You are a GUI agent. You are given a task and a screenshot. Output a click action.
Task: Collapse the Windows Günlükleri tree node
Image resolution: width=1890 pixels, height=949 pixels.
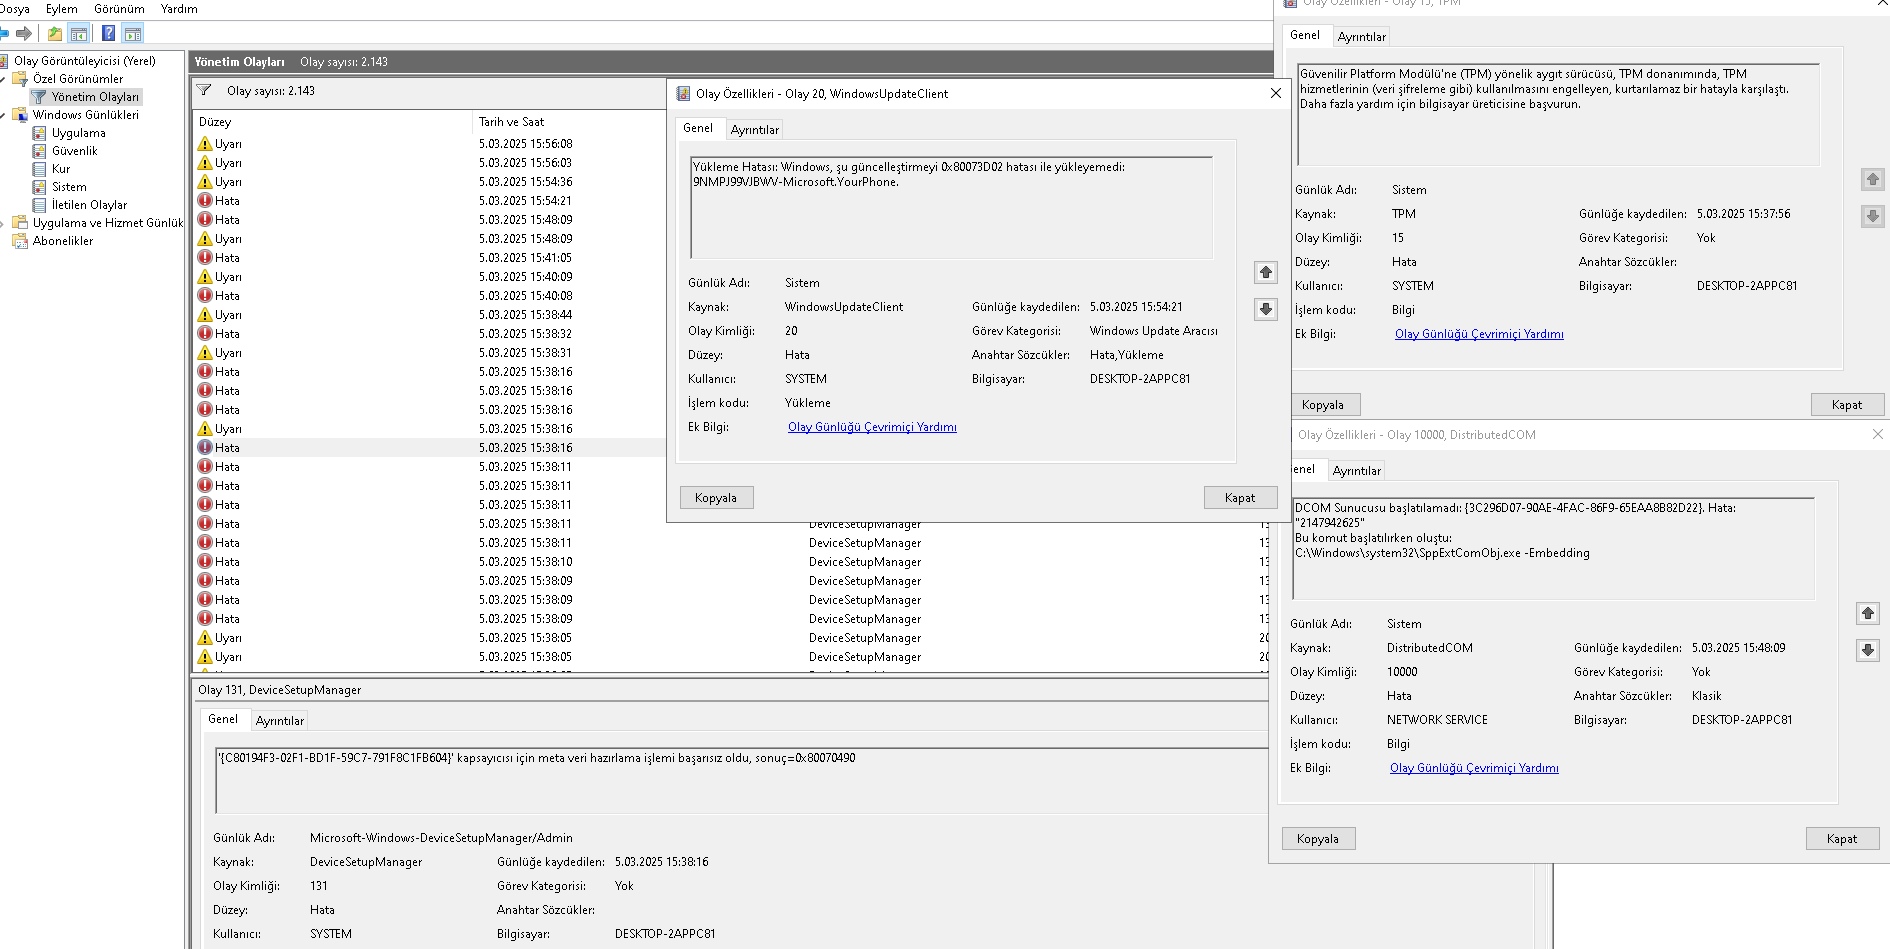coord(4,115)
